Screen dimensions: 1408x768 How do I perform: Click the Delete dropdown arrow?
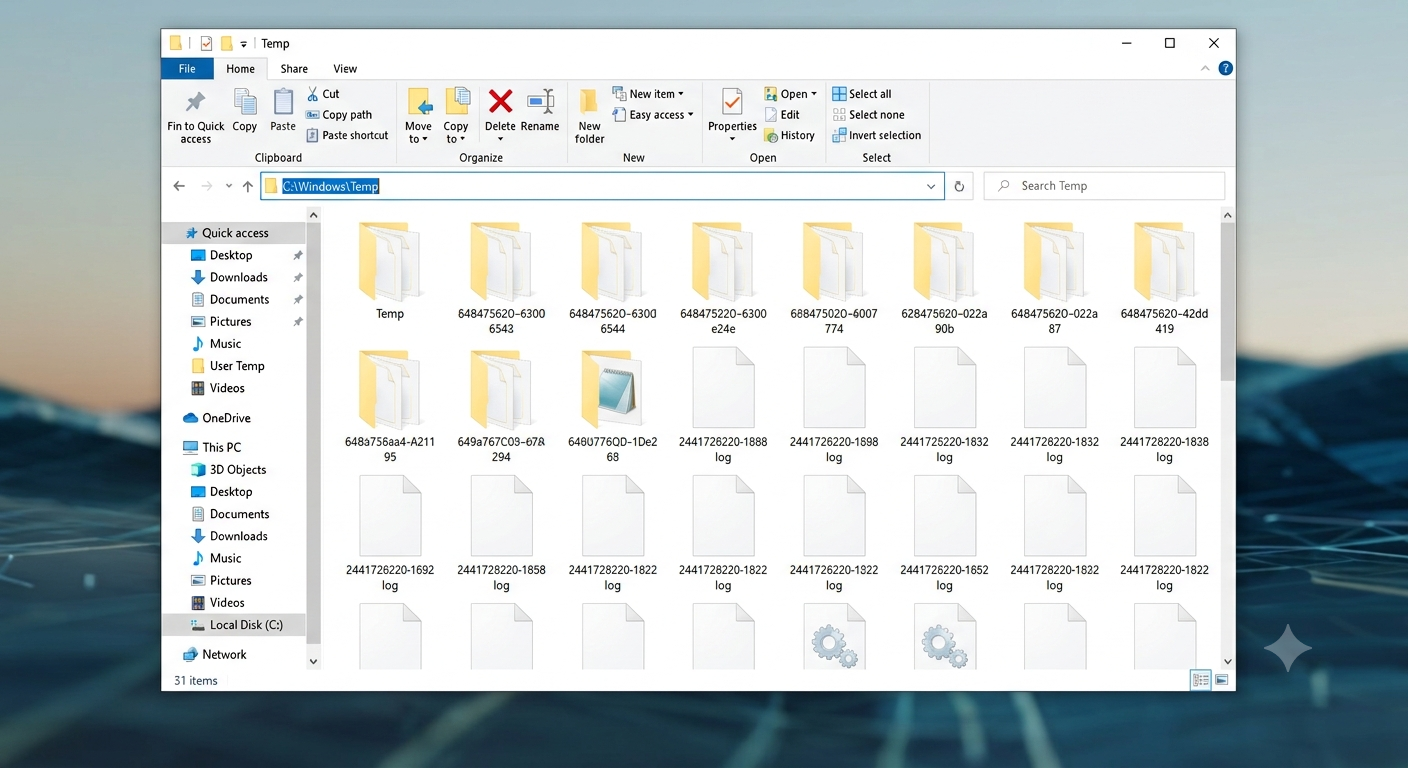pos(500,139)
